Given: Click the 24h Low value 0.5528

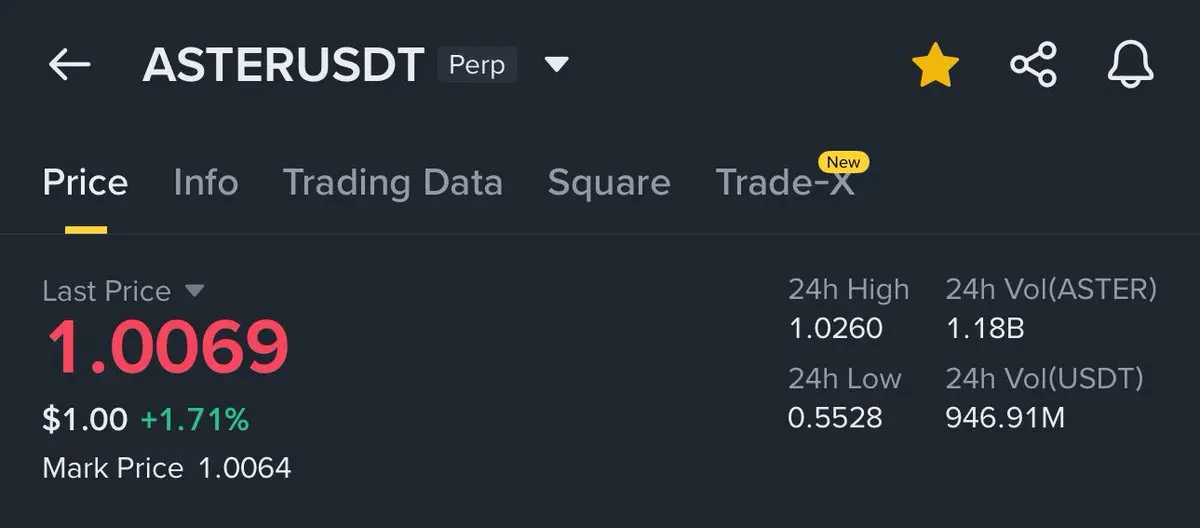Looking at the screenshot, I should [x=835, y=417].
